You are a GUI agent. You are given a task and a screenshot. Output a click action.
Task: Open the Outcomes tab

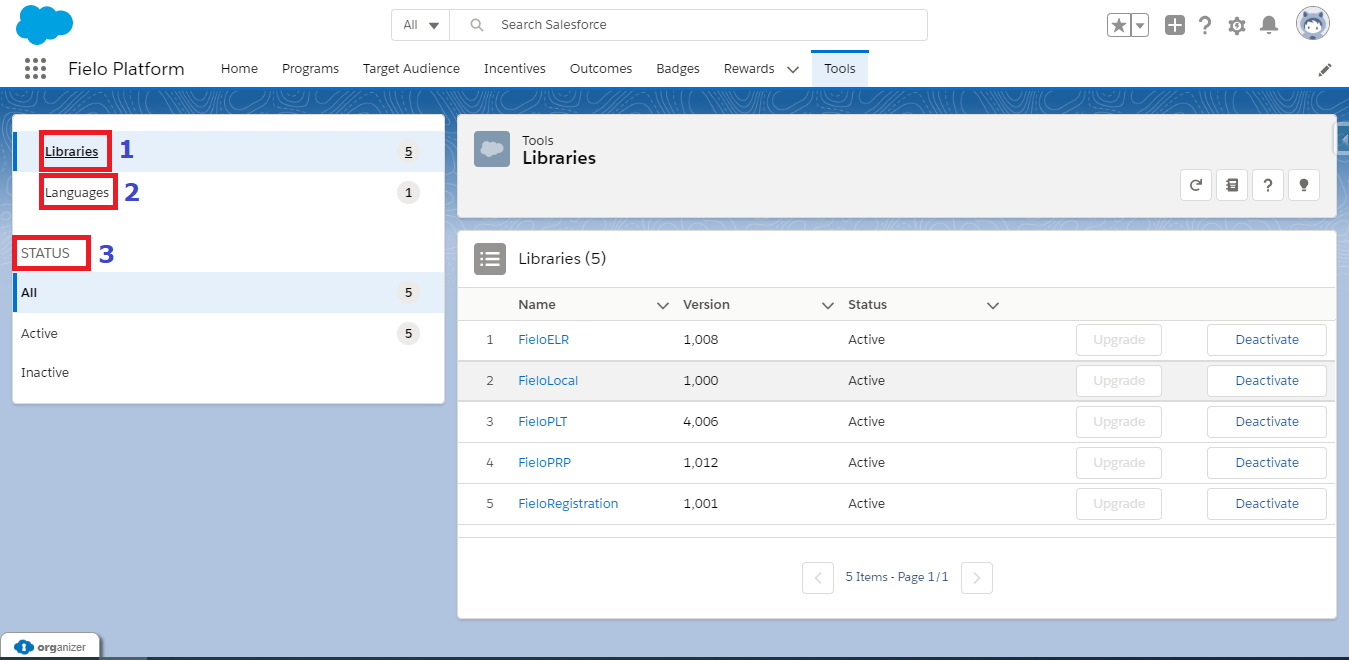click(601, 69)
